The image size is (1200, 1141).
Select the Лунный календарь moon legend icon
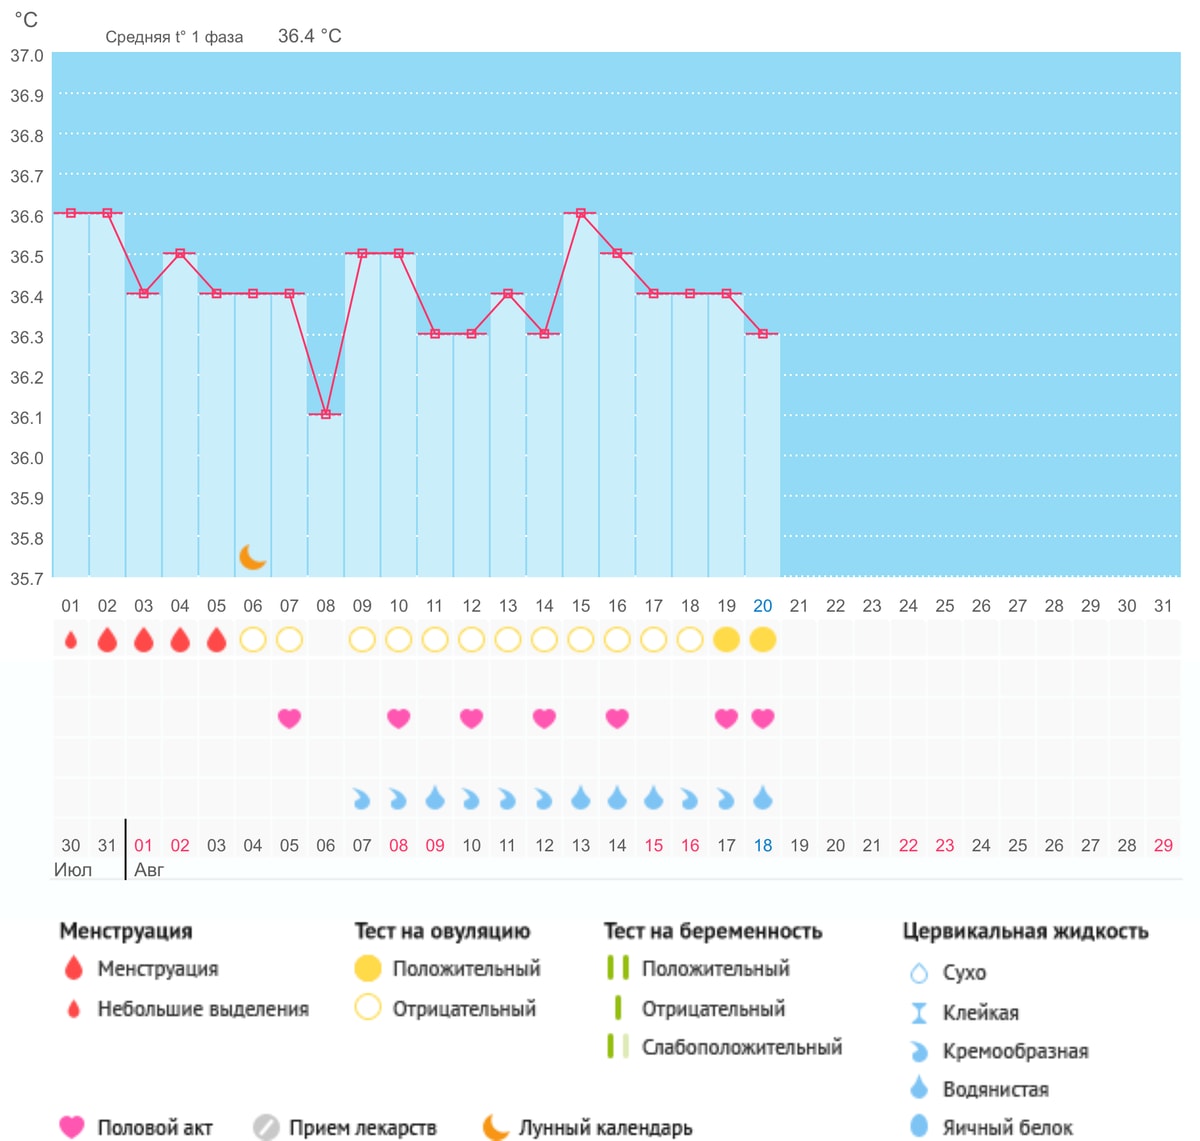[496, 1127]
